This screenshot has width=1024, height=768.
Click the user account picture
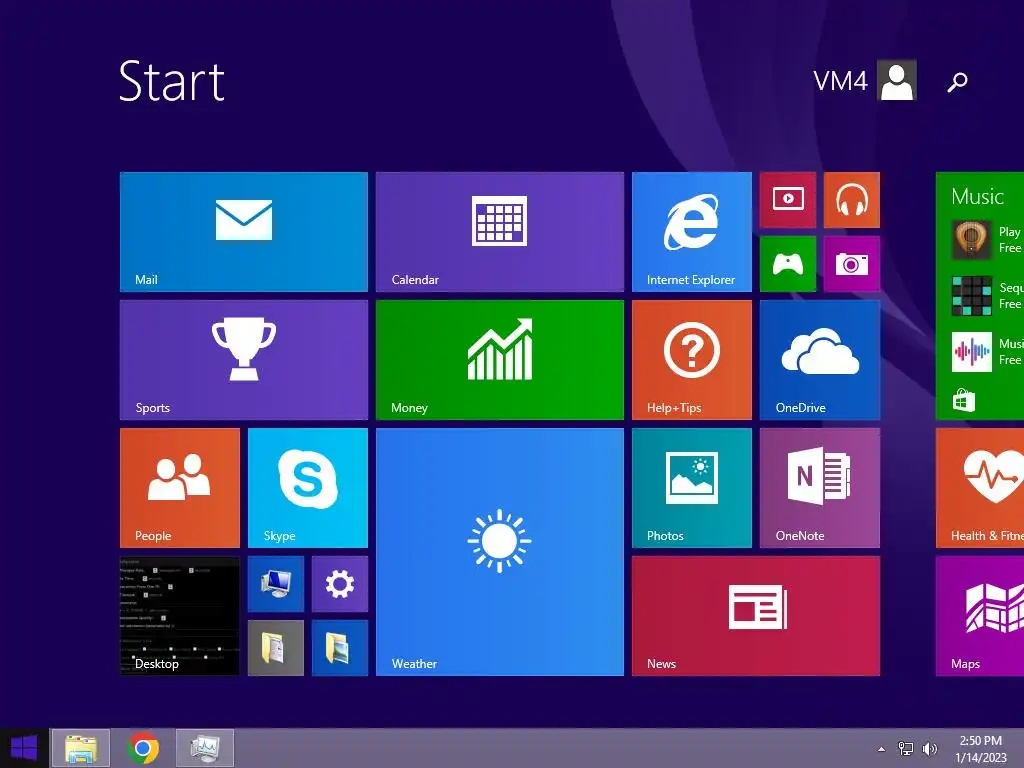(897, 81)
